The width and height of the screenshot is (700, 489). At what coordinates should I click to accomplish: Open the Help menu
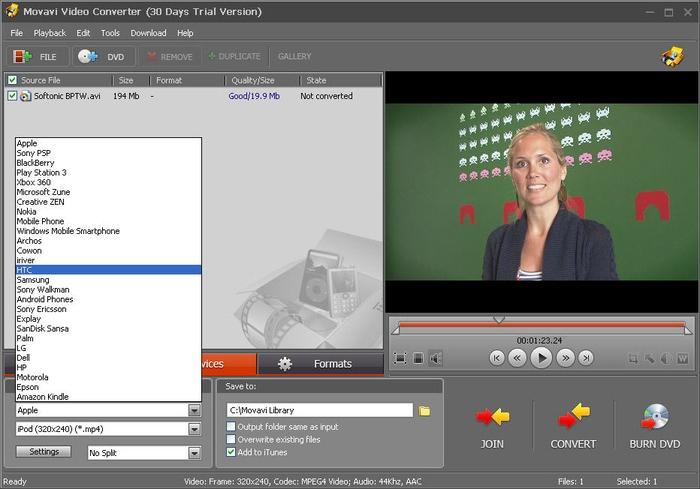[185, 33]
